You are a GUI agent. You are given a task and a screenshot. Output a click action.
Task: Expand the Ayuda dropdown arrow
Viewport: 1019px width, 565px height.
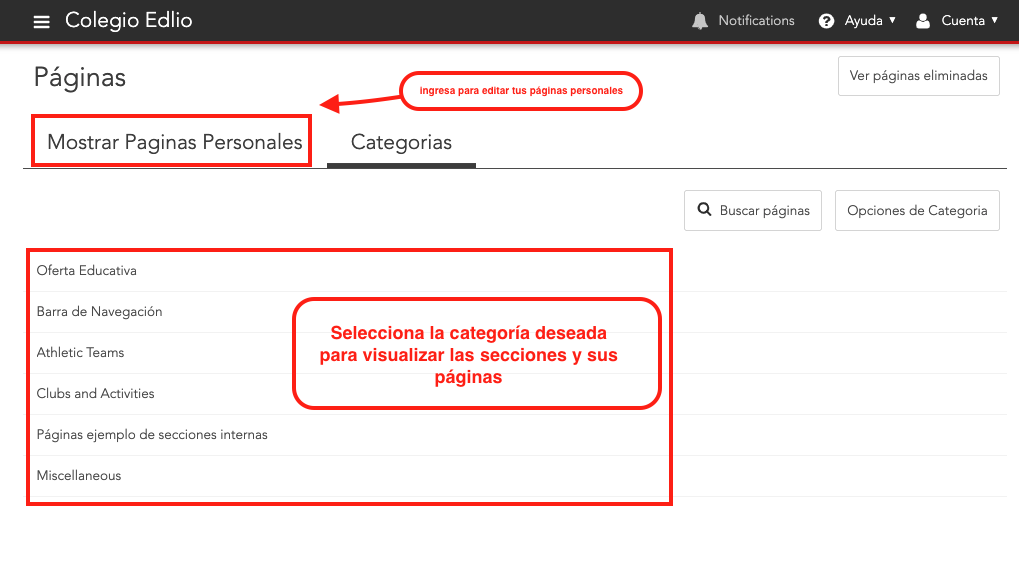[892, 20]
